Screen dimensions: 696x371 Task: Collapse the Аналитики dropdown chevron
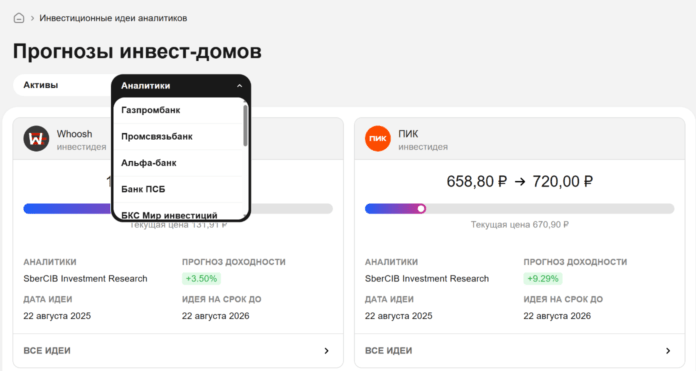239,86
